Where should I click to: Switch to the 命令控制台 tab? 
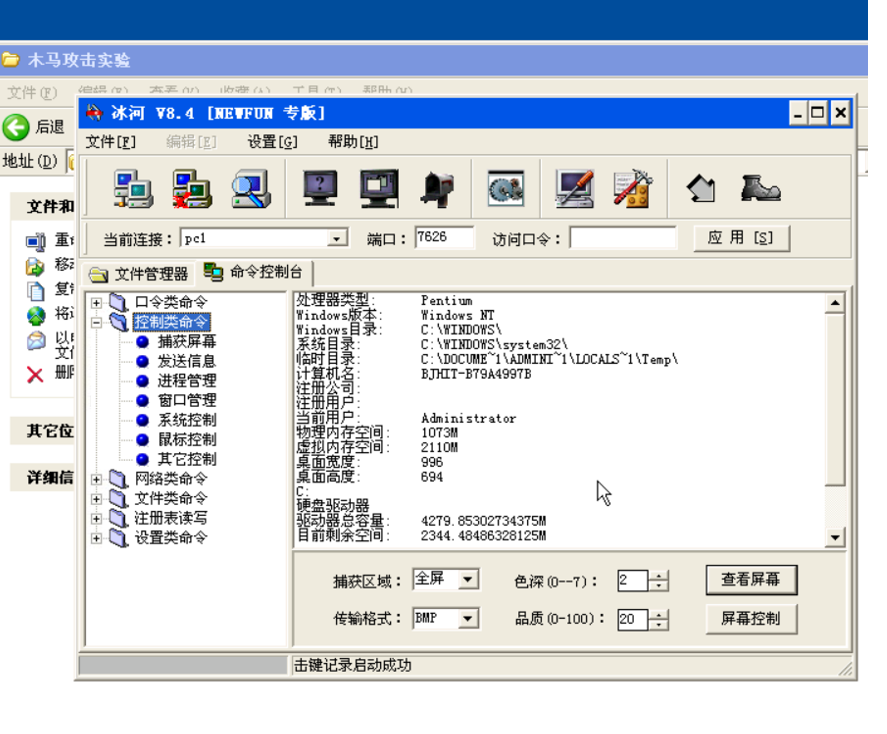point(253,272)
